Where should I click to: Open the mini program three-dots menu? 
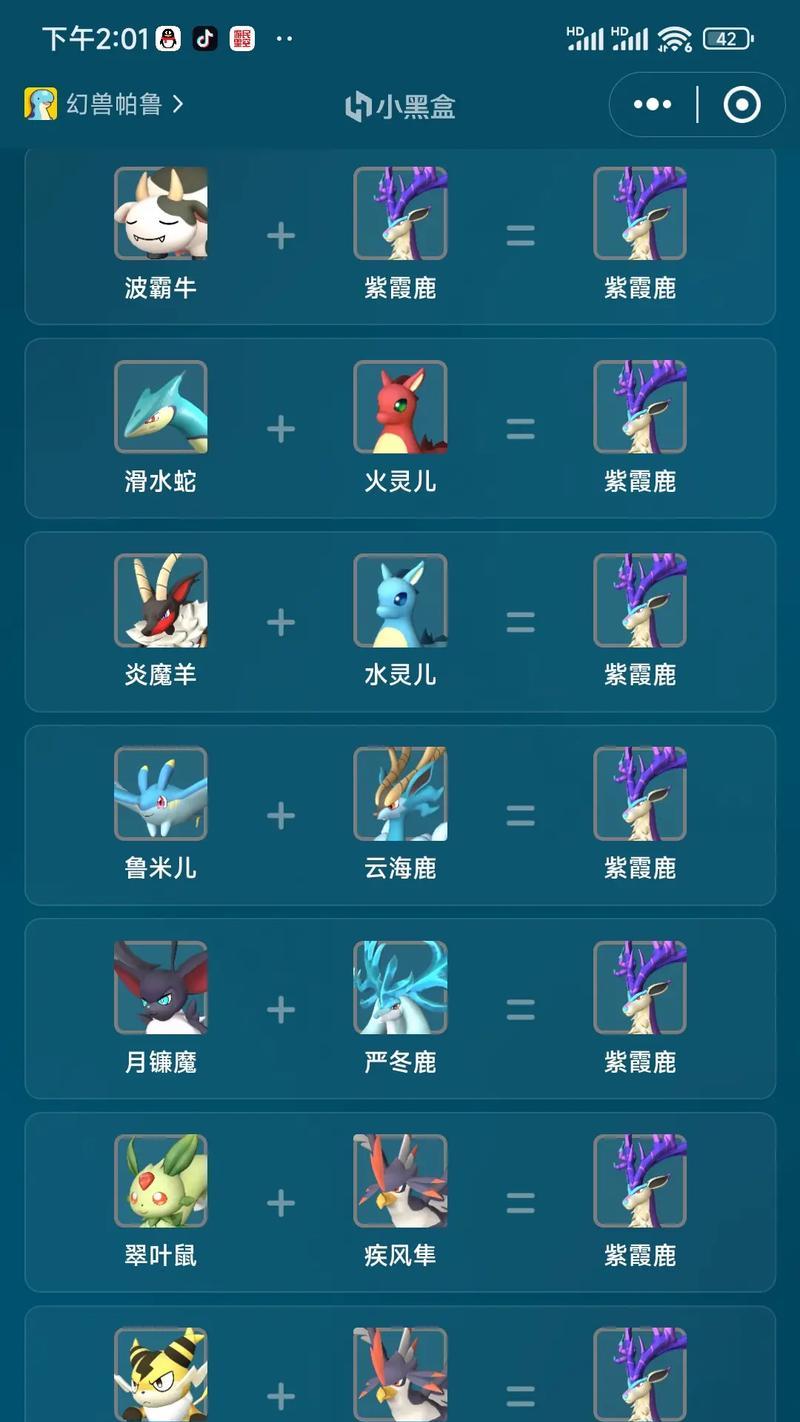(x=653, y=105)
